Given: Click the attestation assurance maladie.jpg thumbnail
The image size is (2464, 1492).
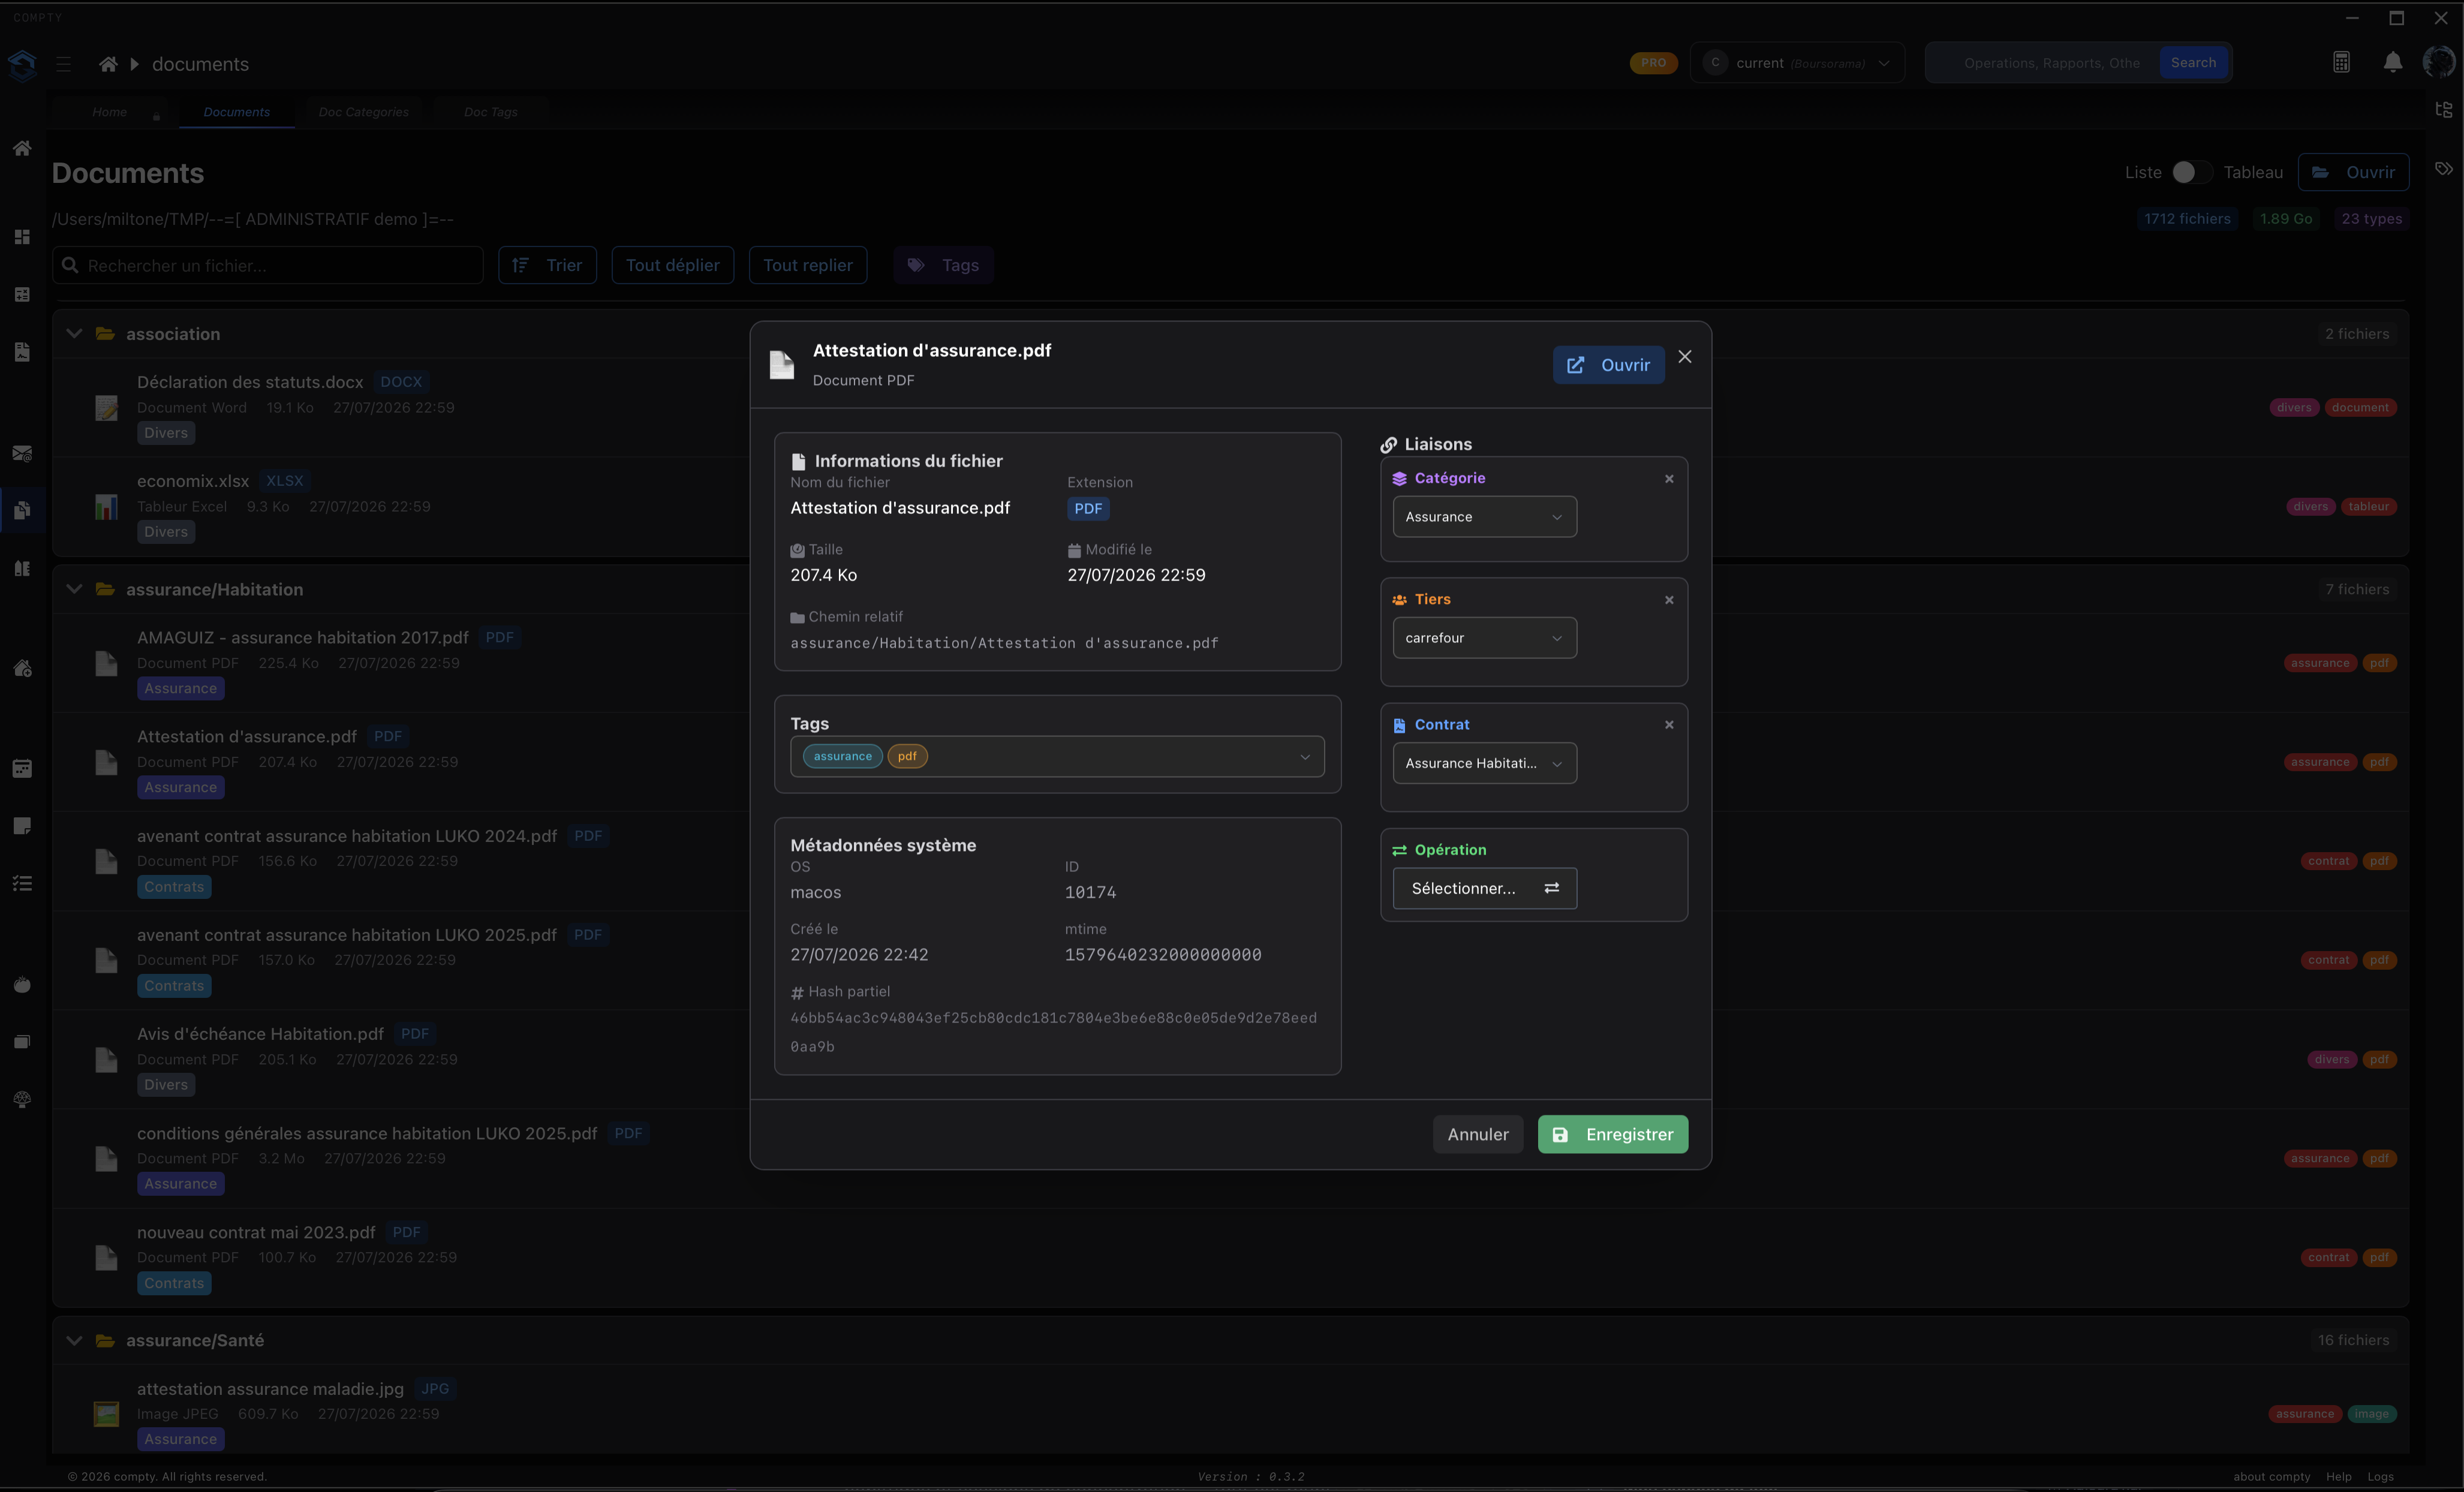Looking at the screenshot, I should point(106,1414).
